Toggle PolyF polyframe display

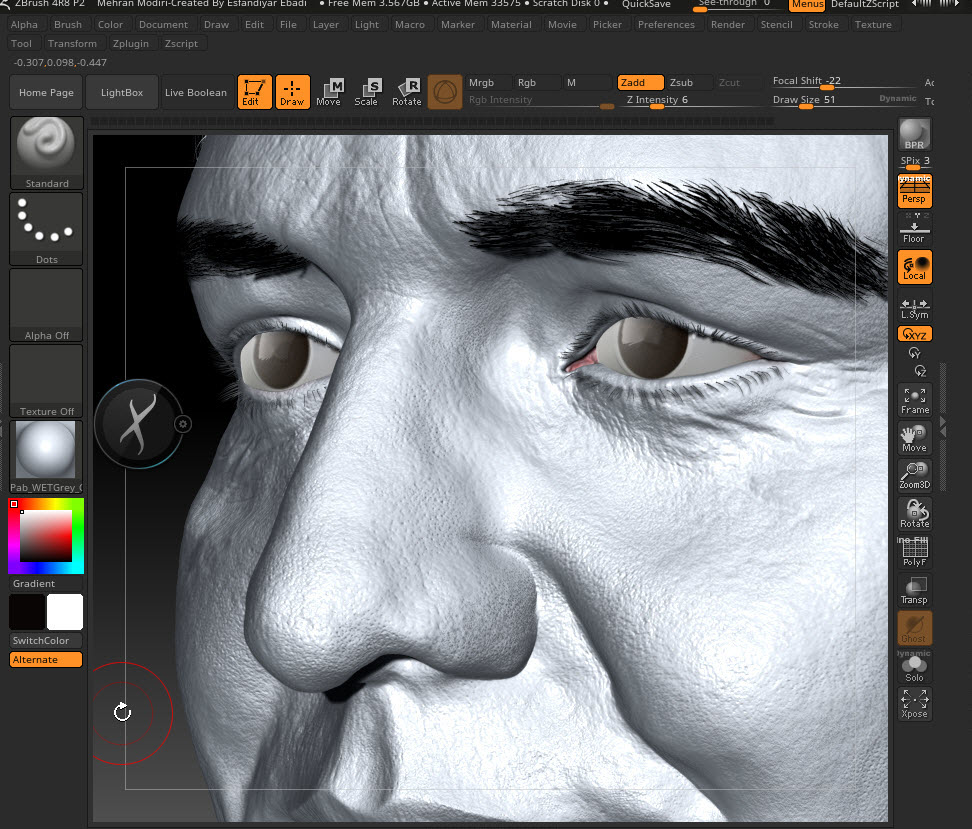click(x=914, y=552)
